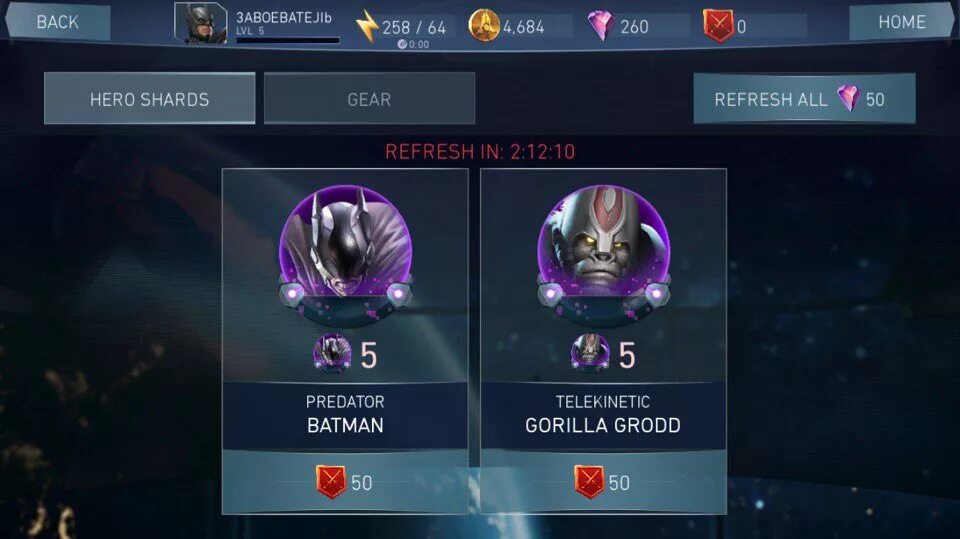
Task: Buy Predator Batman shards for 50
Action: pyautogui.click(x=345, y=482)
